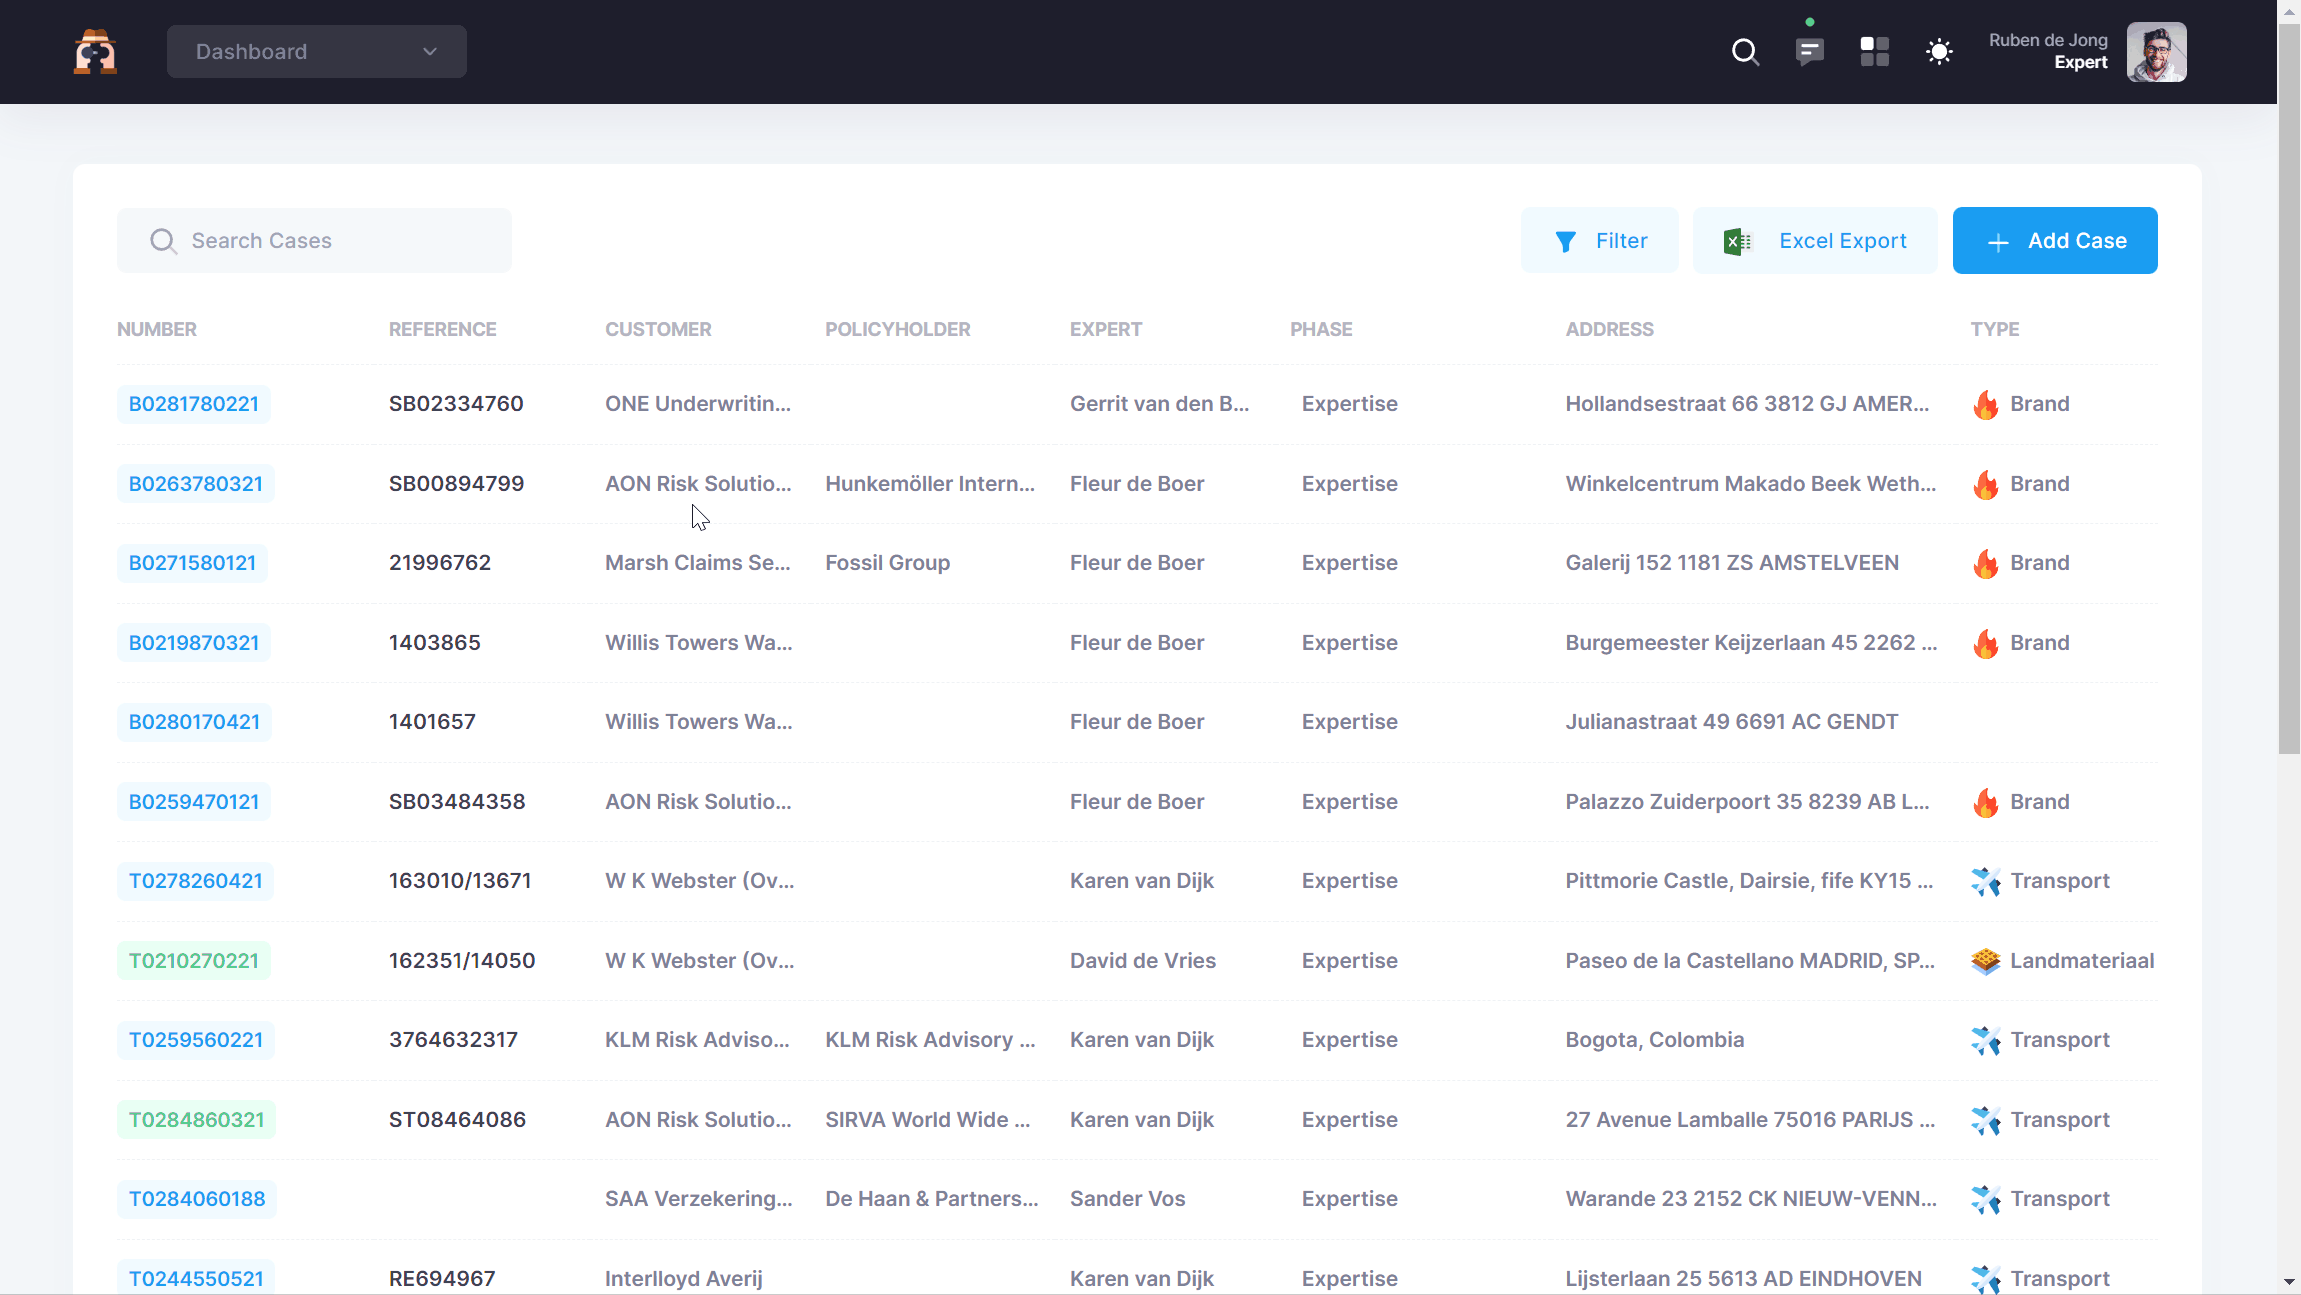Click the airplane icon in row T0284860321
Viewport: 2301px width, 1295px height.
(x=1986, y=1120)
